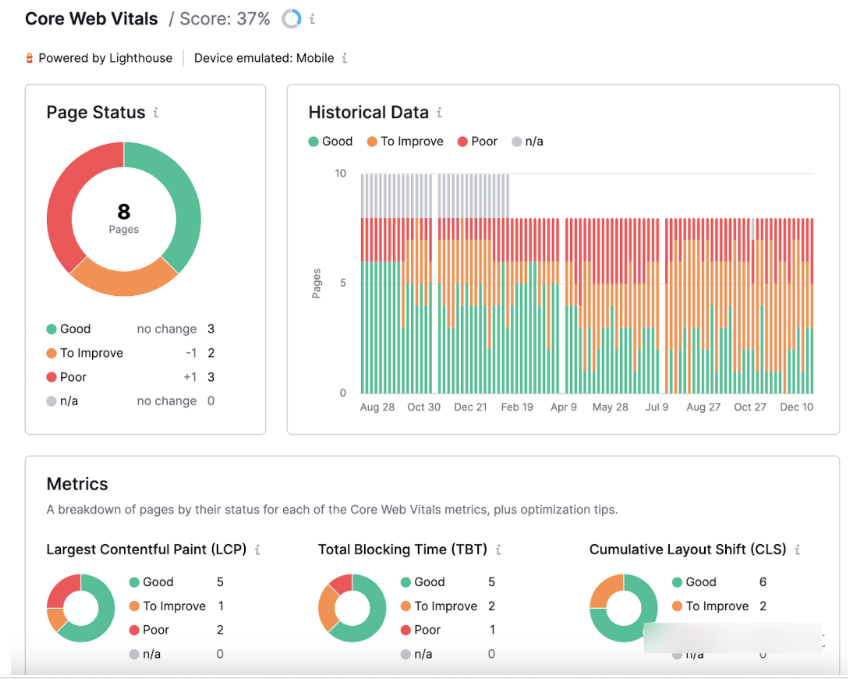Viewport: 848px width, 679px height.
Task: Click the Lighthouse icon beside Powered by Lighthouse
Action: 29,58
